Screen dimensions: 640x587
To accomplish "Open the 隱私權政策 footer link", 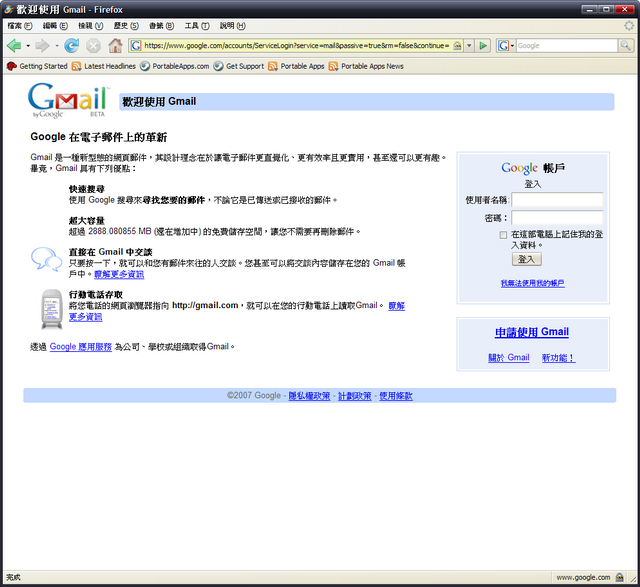I will (309, 396).
